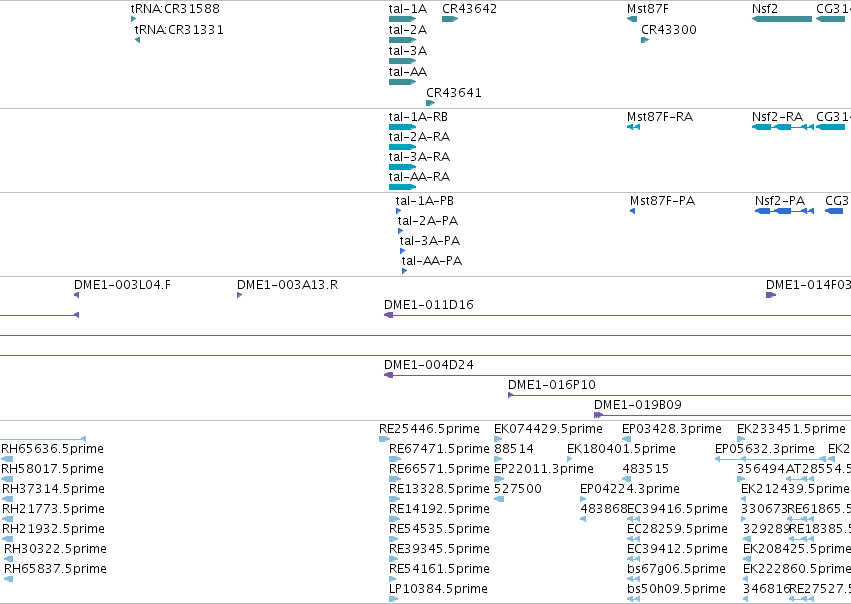
Task: Click the RE66571.5prime EST
Action: 395,480
